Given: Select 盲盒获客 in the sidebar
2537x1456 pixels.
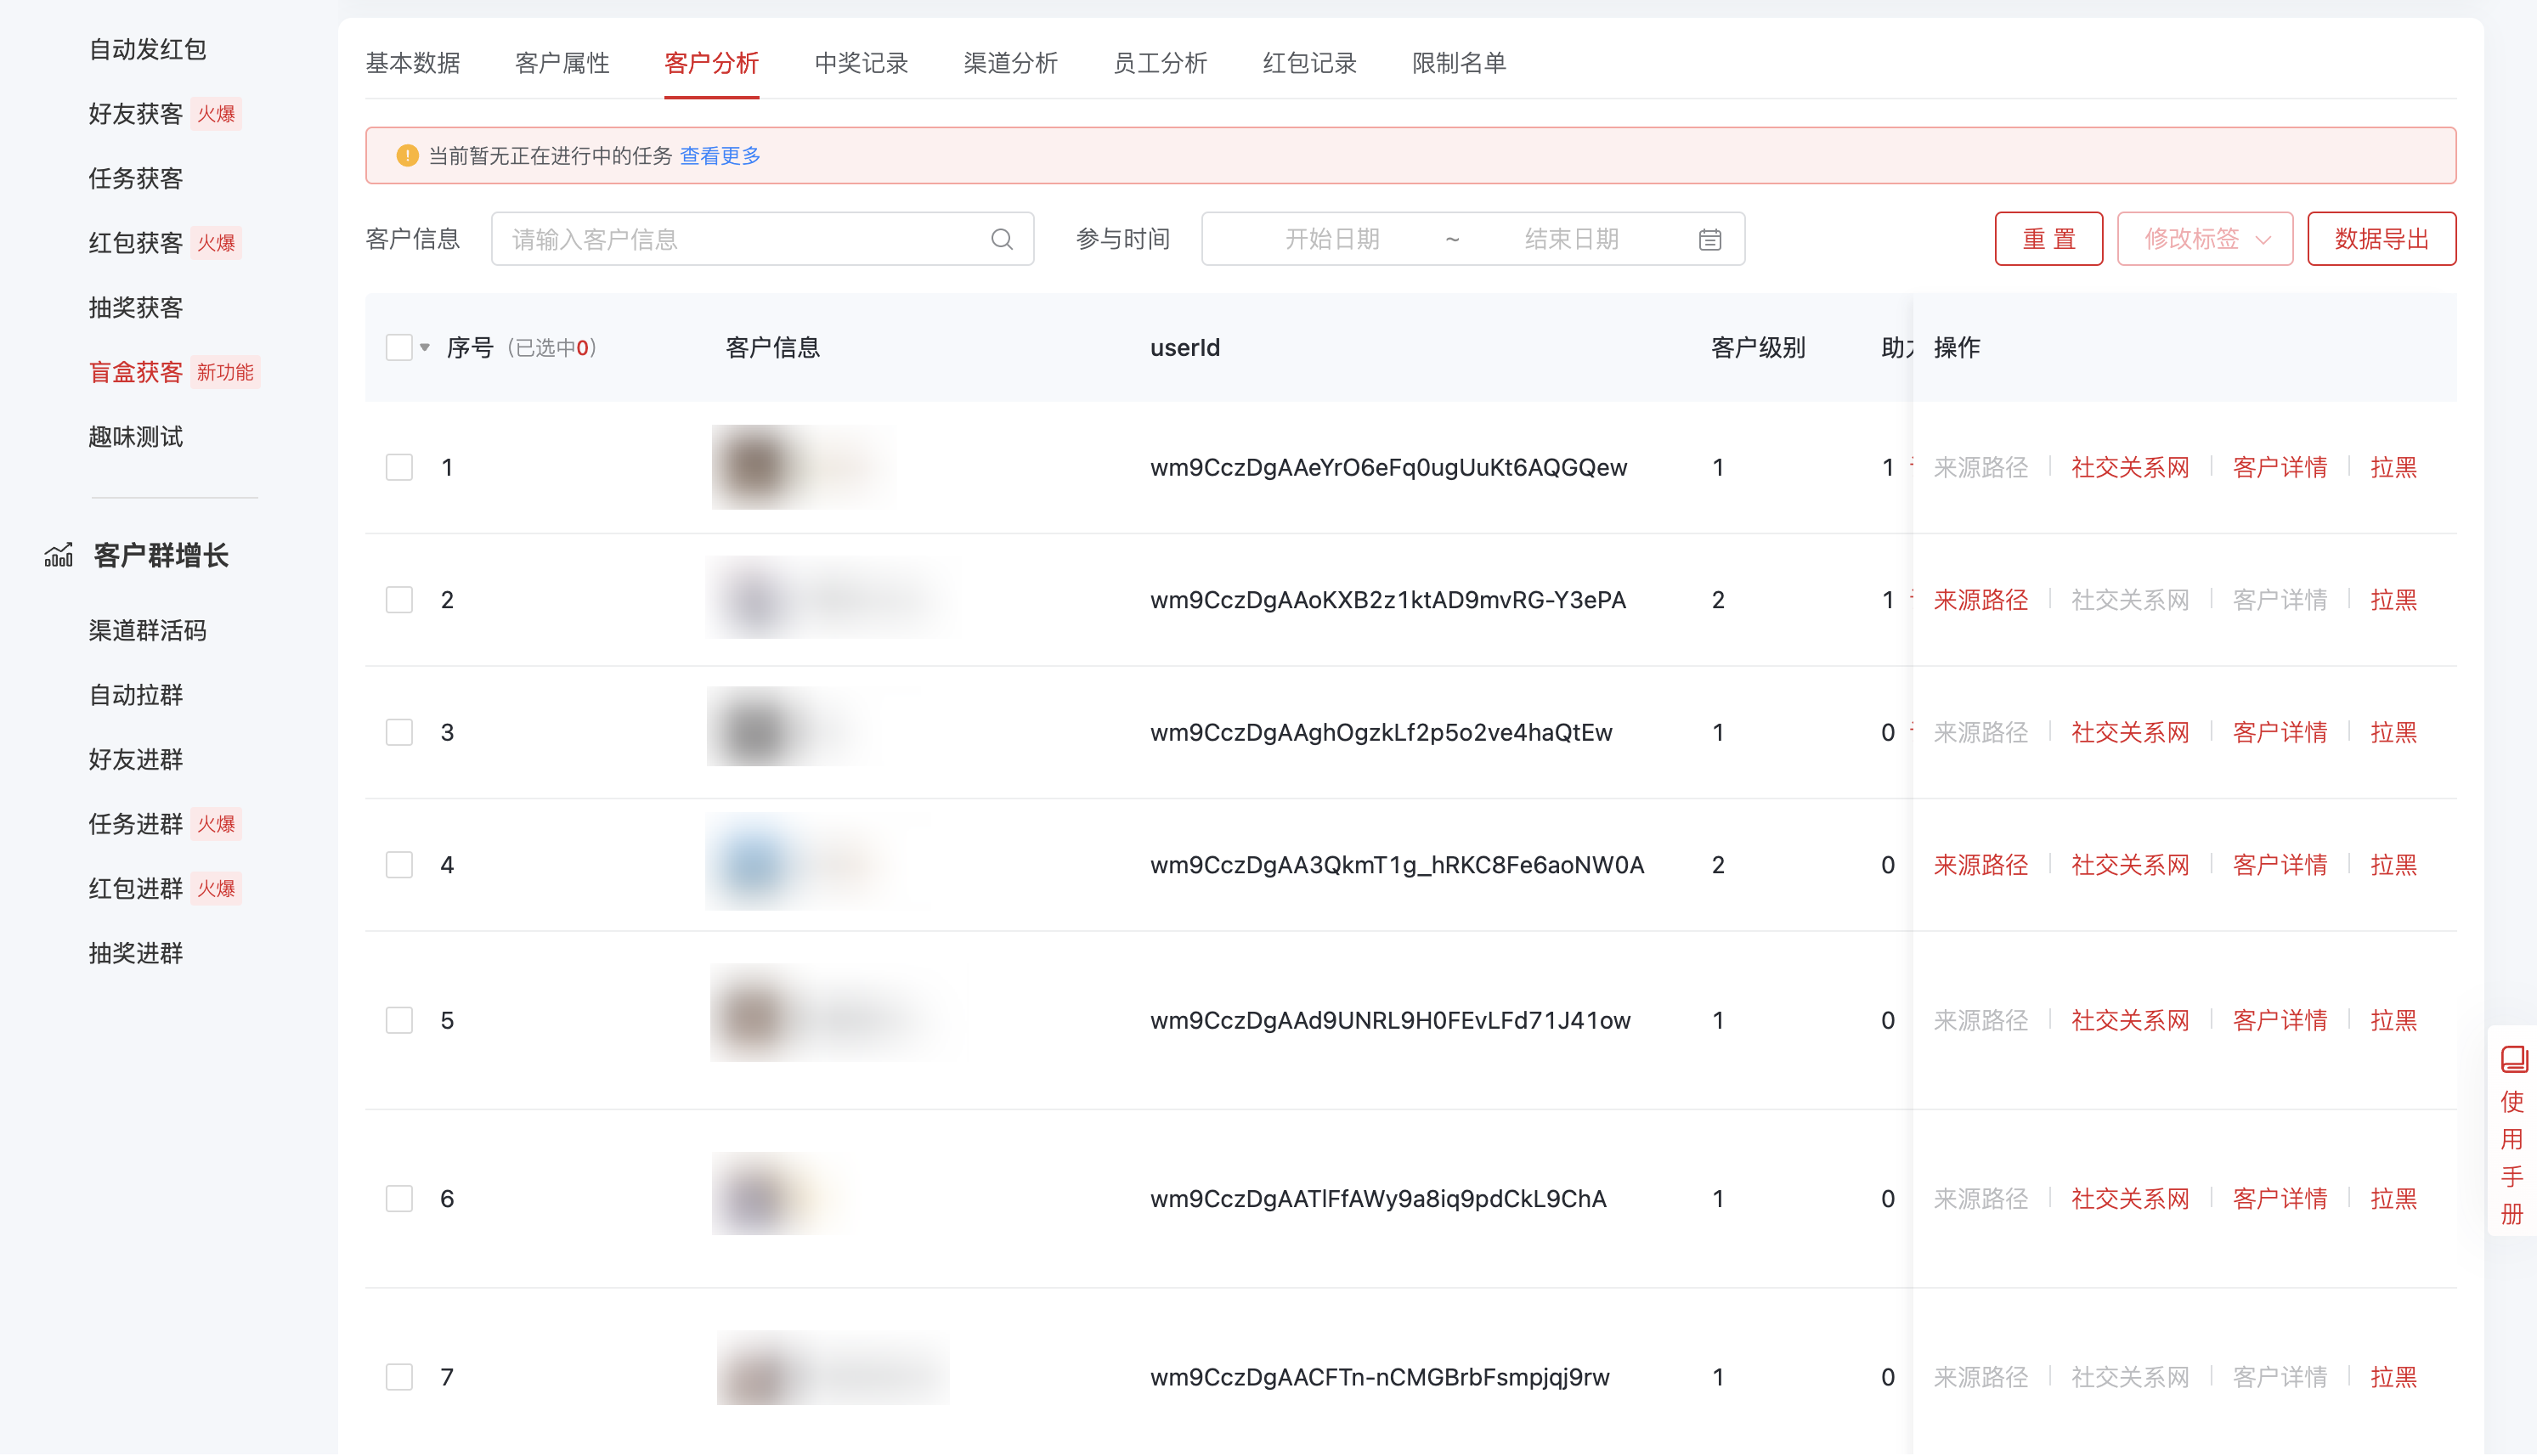Looking at the screenshot, I should pos(135,372).
